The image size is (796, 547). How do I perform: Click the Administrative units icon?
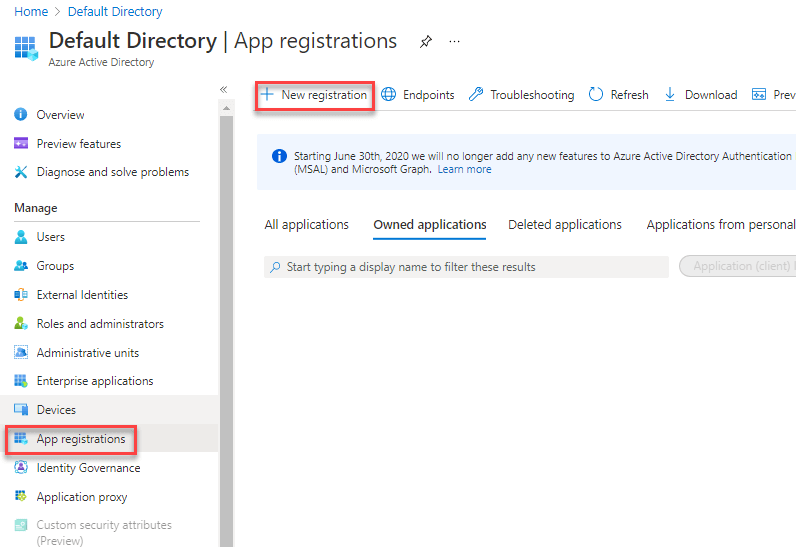coord(21,352)
